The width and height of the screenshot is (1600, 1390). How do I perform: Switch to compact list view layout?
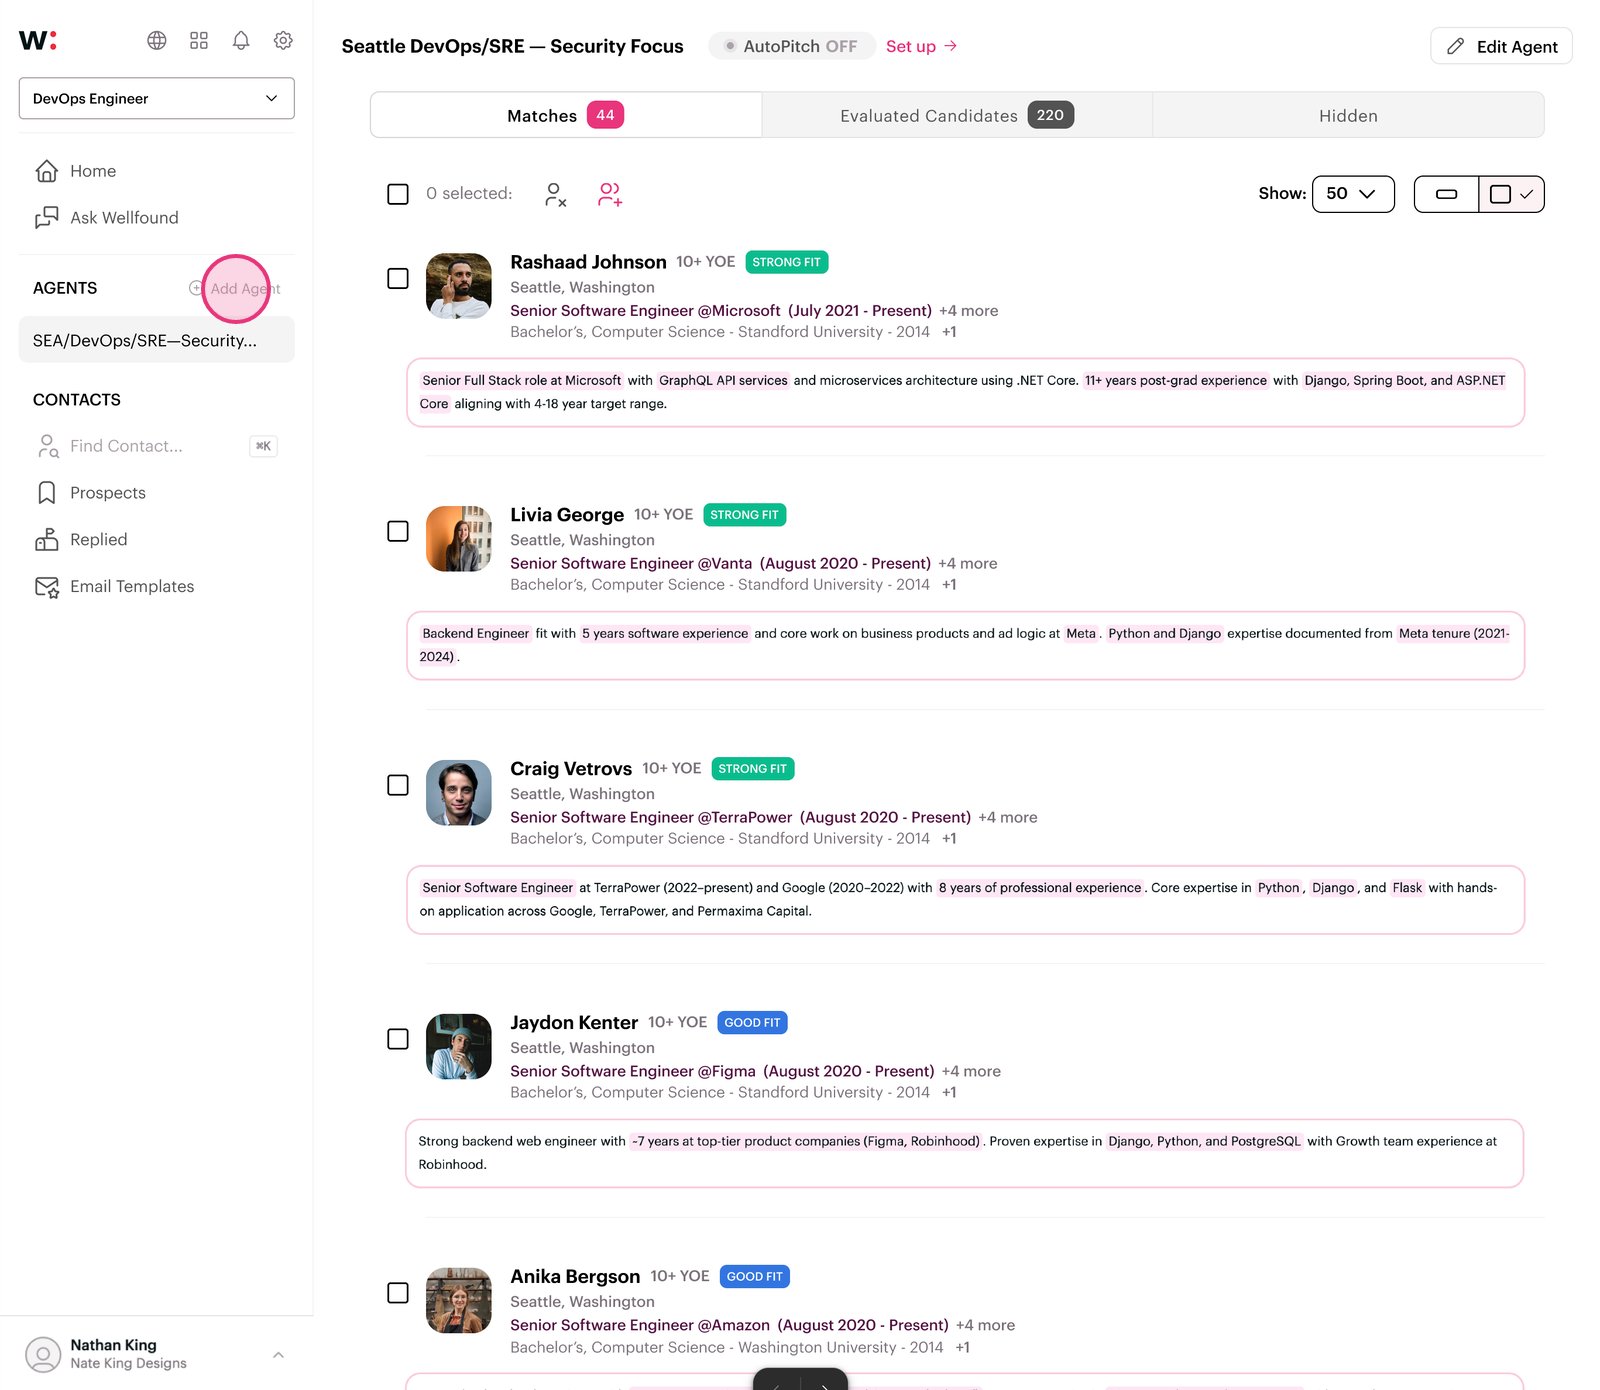(x=1446, y=194)
